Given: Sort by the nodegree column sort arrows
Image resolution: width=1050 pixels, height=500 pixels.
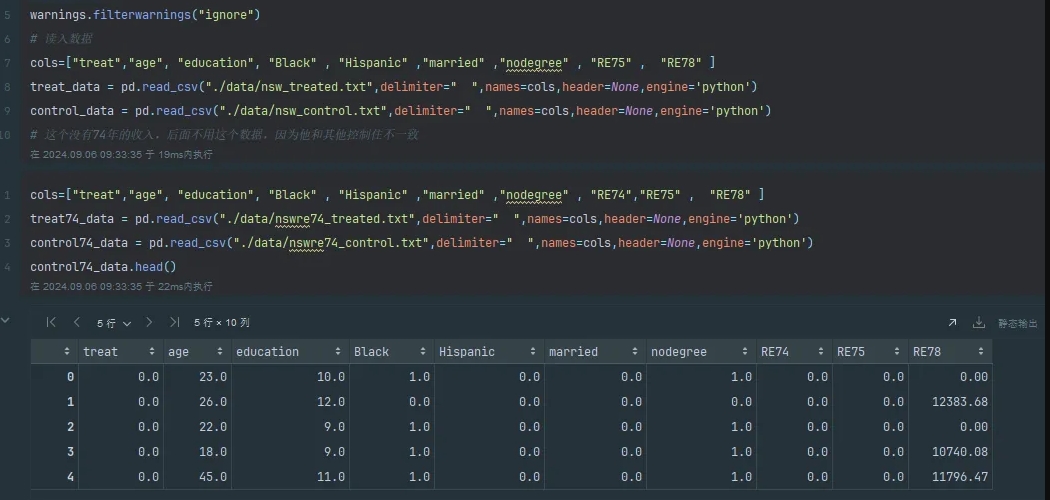Looking at the screenshot, I should pyautogui.click(x=745, y=351).
